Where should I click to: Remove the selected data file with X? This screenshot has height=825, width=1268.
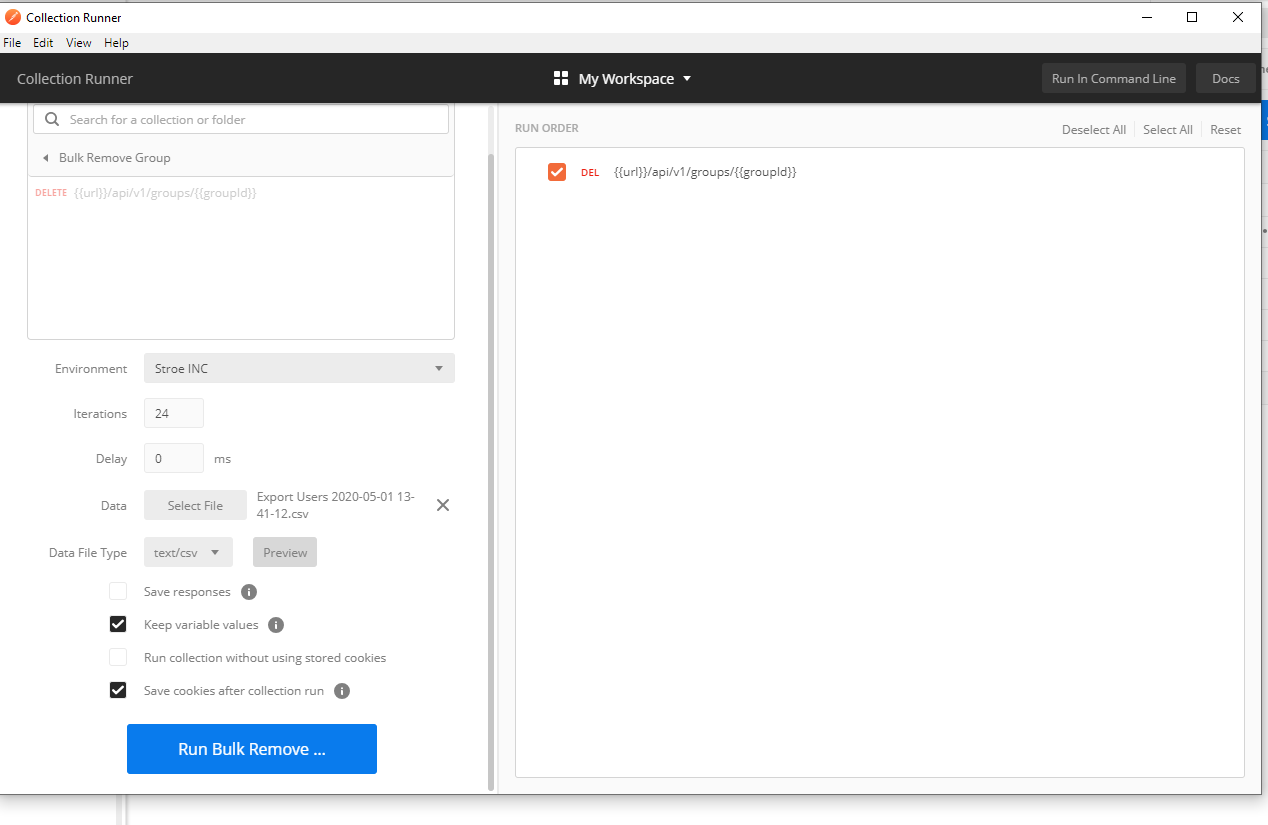pyautogui.click(x=443, y=505)
